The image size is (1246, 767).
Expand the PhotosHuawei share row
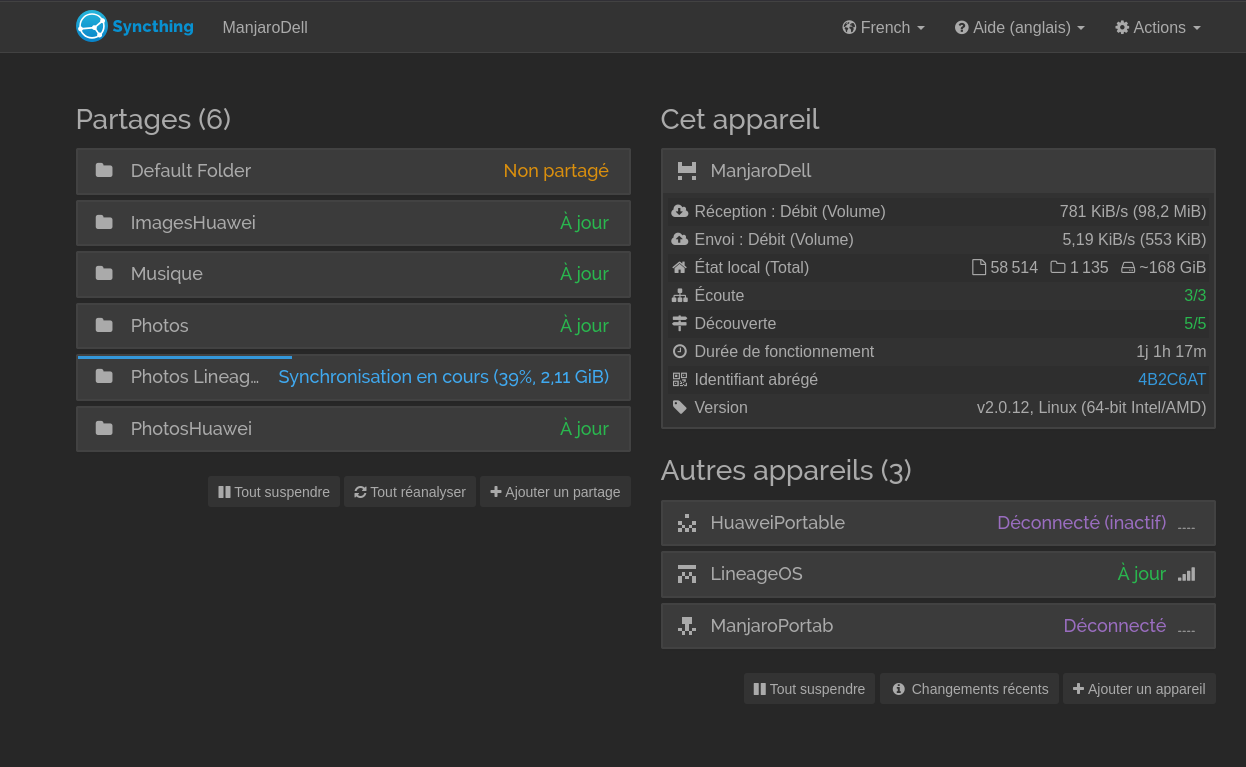click(353, 429)
